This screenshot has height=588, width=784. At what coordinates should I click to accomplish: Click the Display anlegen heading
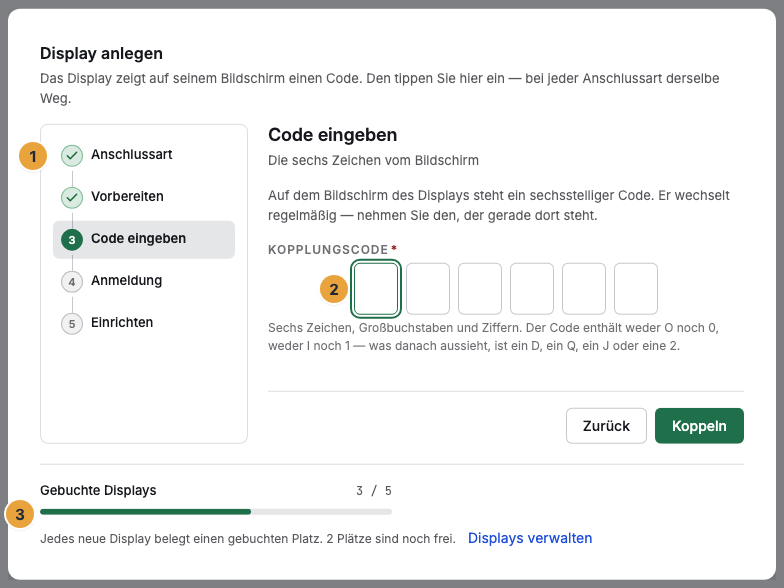[x=102, y=54]
